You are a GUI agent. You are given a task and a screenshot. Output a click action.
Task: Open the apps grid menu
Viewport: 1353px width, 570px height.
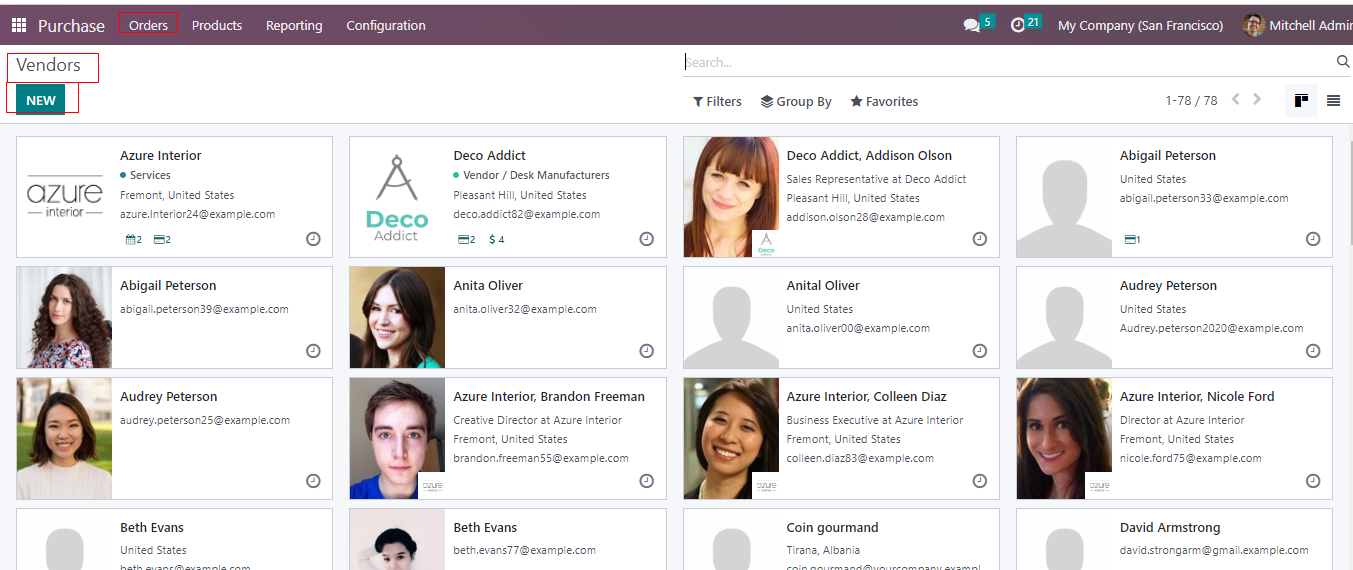click(x=19, y=26)
